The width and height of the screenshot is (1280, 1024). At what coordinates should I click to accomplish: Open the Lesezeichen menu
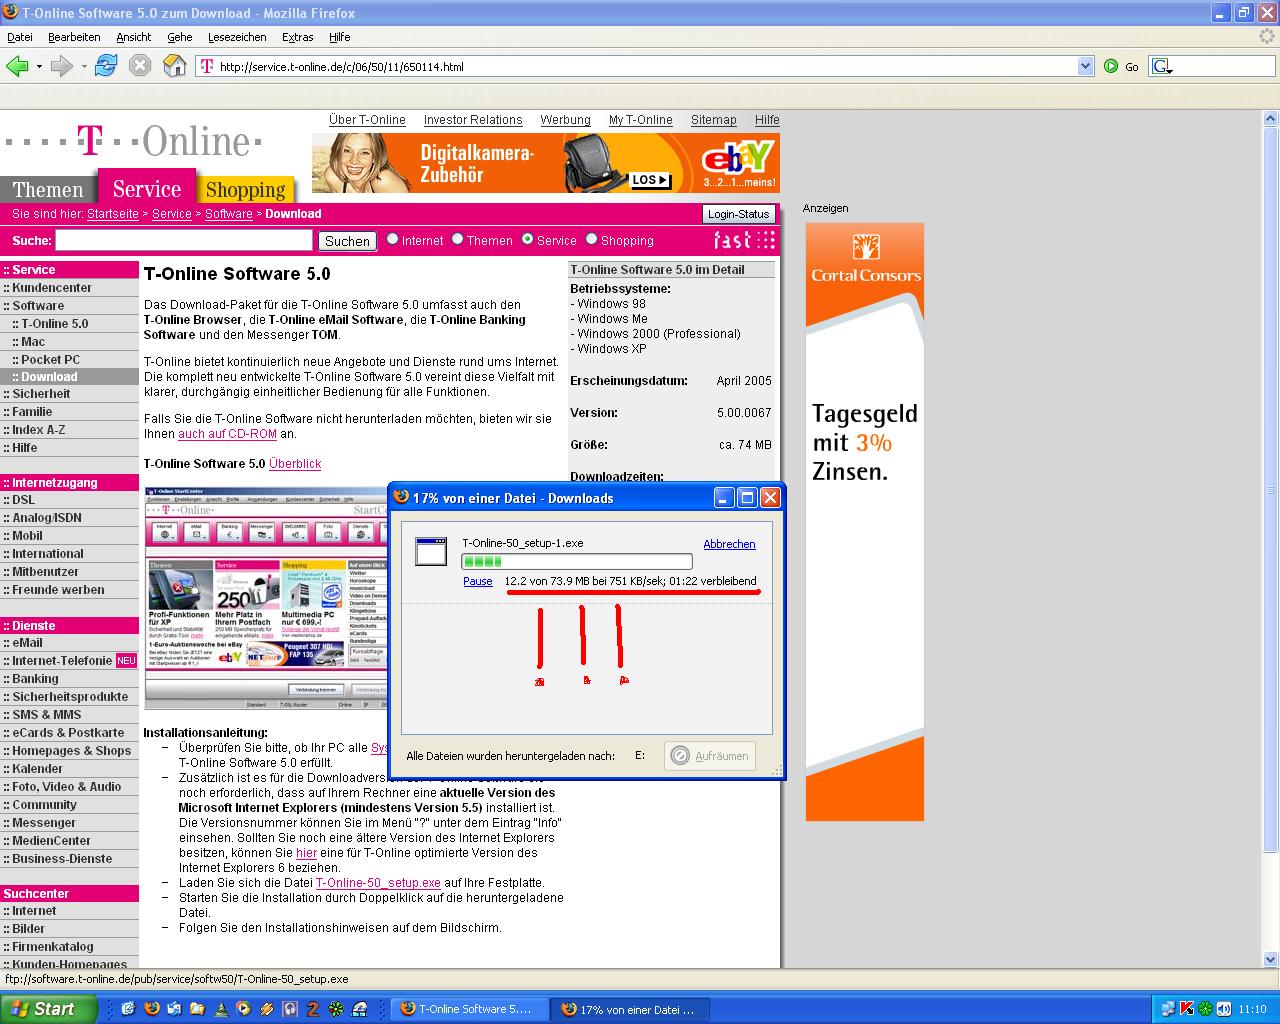pos(237,37)
